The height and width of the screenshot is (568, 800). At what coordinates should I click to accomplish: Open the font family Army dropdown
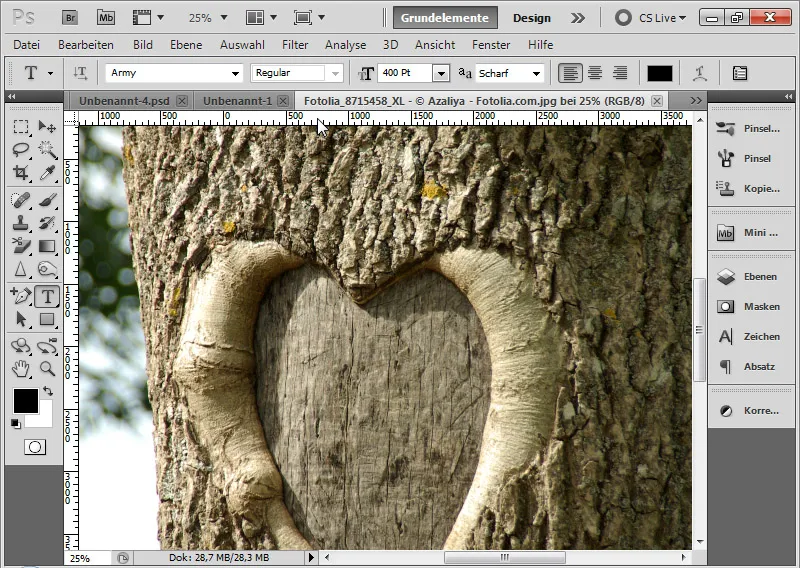point(235,73)
